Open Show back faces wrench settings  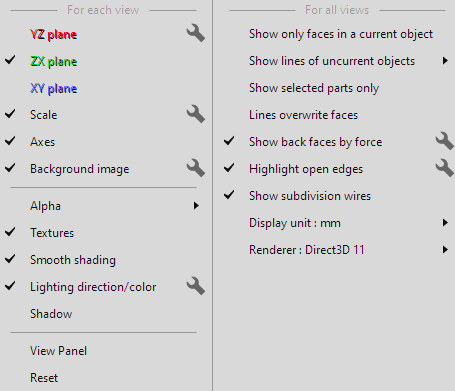pyautogui.click(x=445, y=141)
